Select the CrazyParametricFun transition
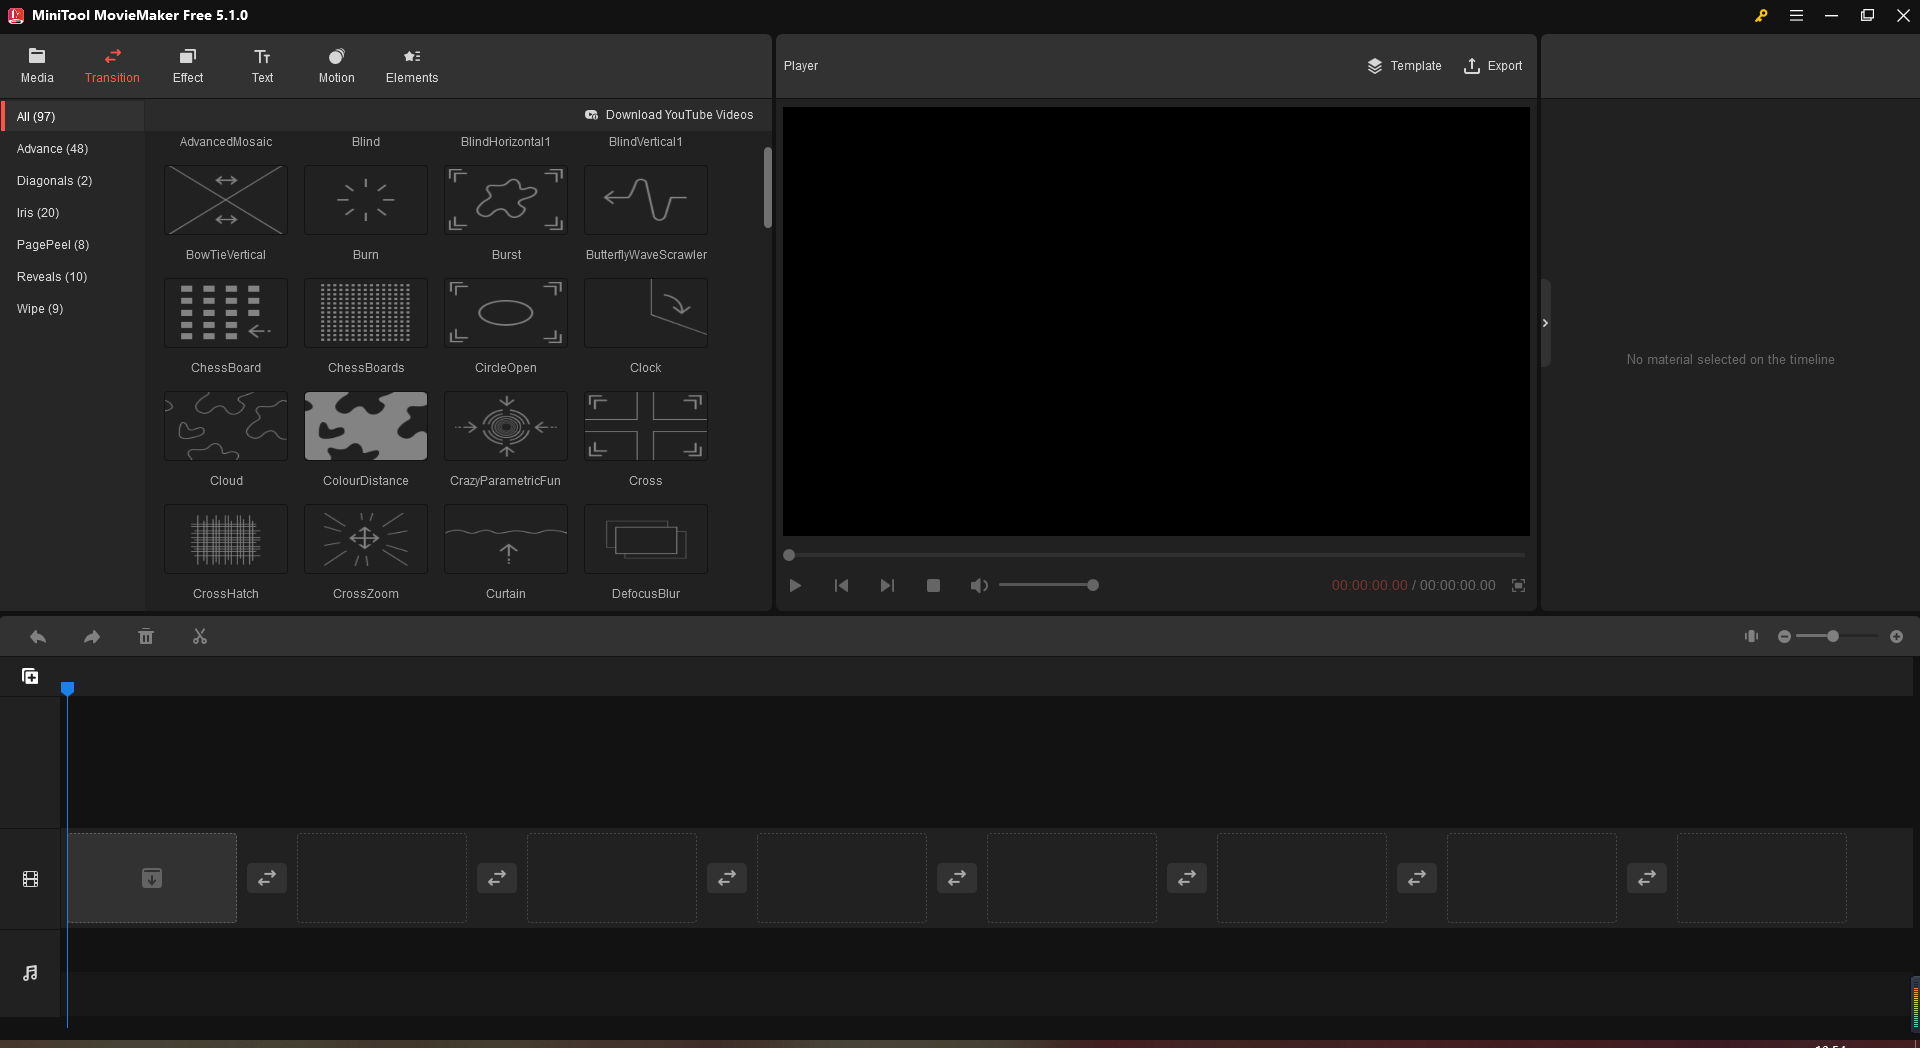 pos(506,426)
